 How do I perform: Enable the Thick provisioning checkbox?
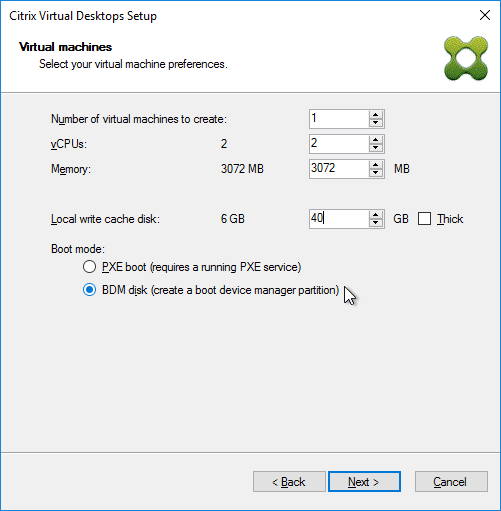[x=424, y=219]
